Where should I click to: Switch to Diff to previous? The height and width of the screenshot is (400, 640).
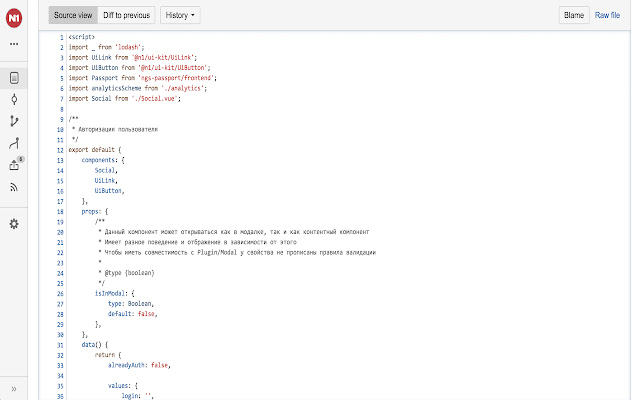[x=127, y=15]
